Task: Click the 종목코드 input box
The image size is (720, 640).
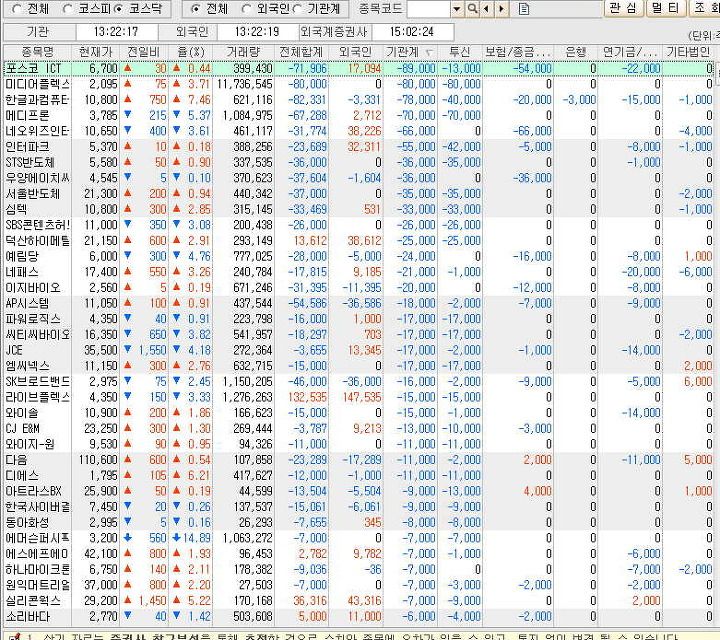Action: click(429, 9)
